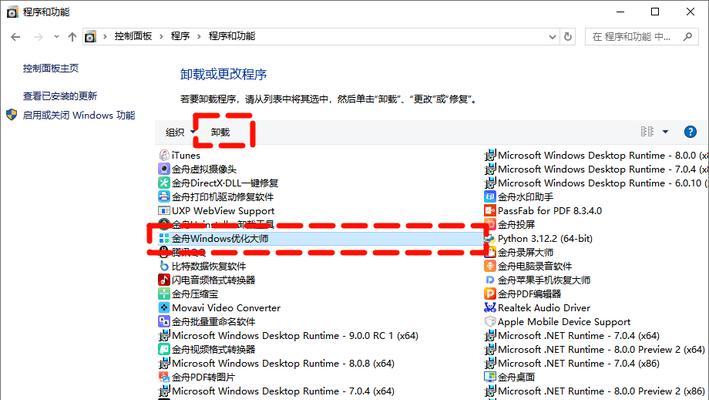Select the 金舟打印机驱动修复软件 icon
This screenshot has width=709, height=400.
(164, 197)
